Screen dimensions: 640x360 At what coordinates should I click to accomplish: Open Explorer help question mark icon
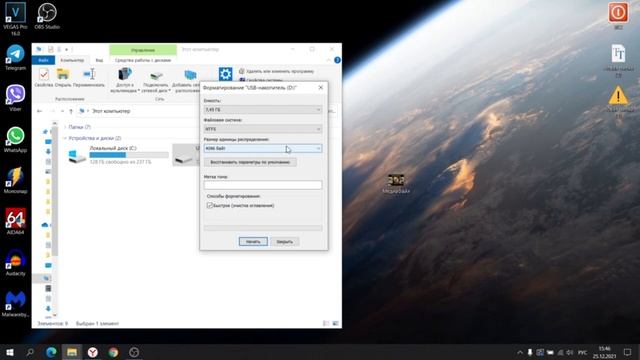[337, 60]
